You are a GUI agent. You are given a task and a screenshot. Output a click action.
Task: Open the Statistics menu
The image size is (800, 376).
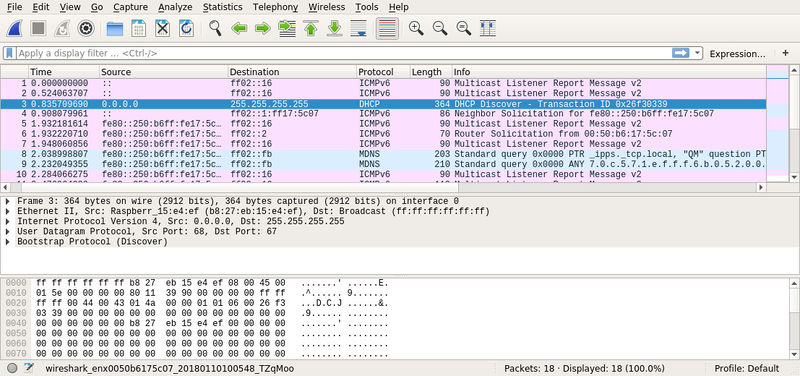pos(222,7)
